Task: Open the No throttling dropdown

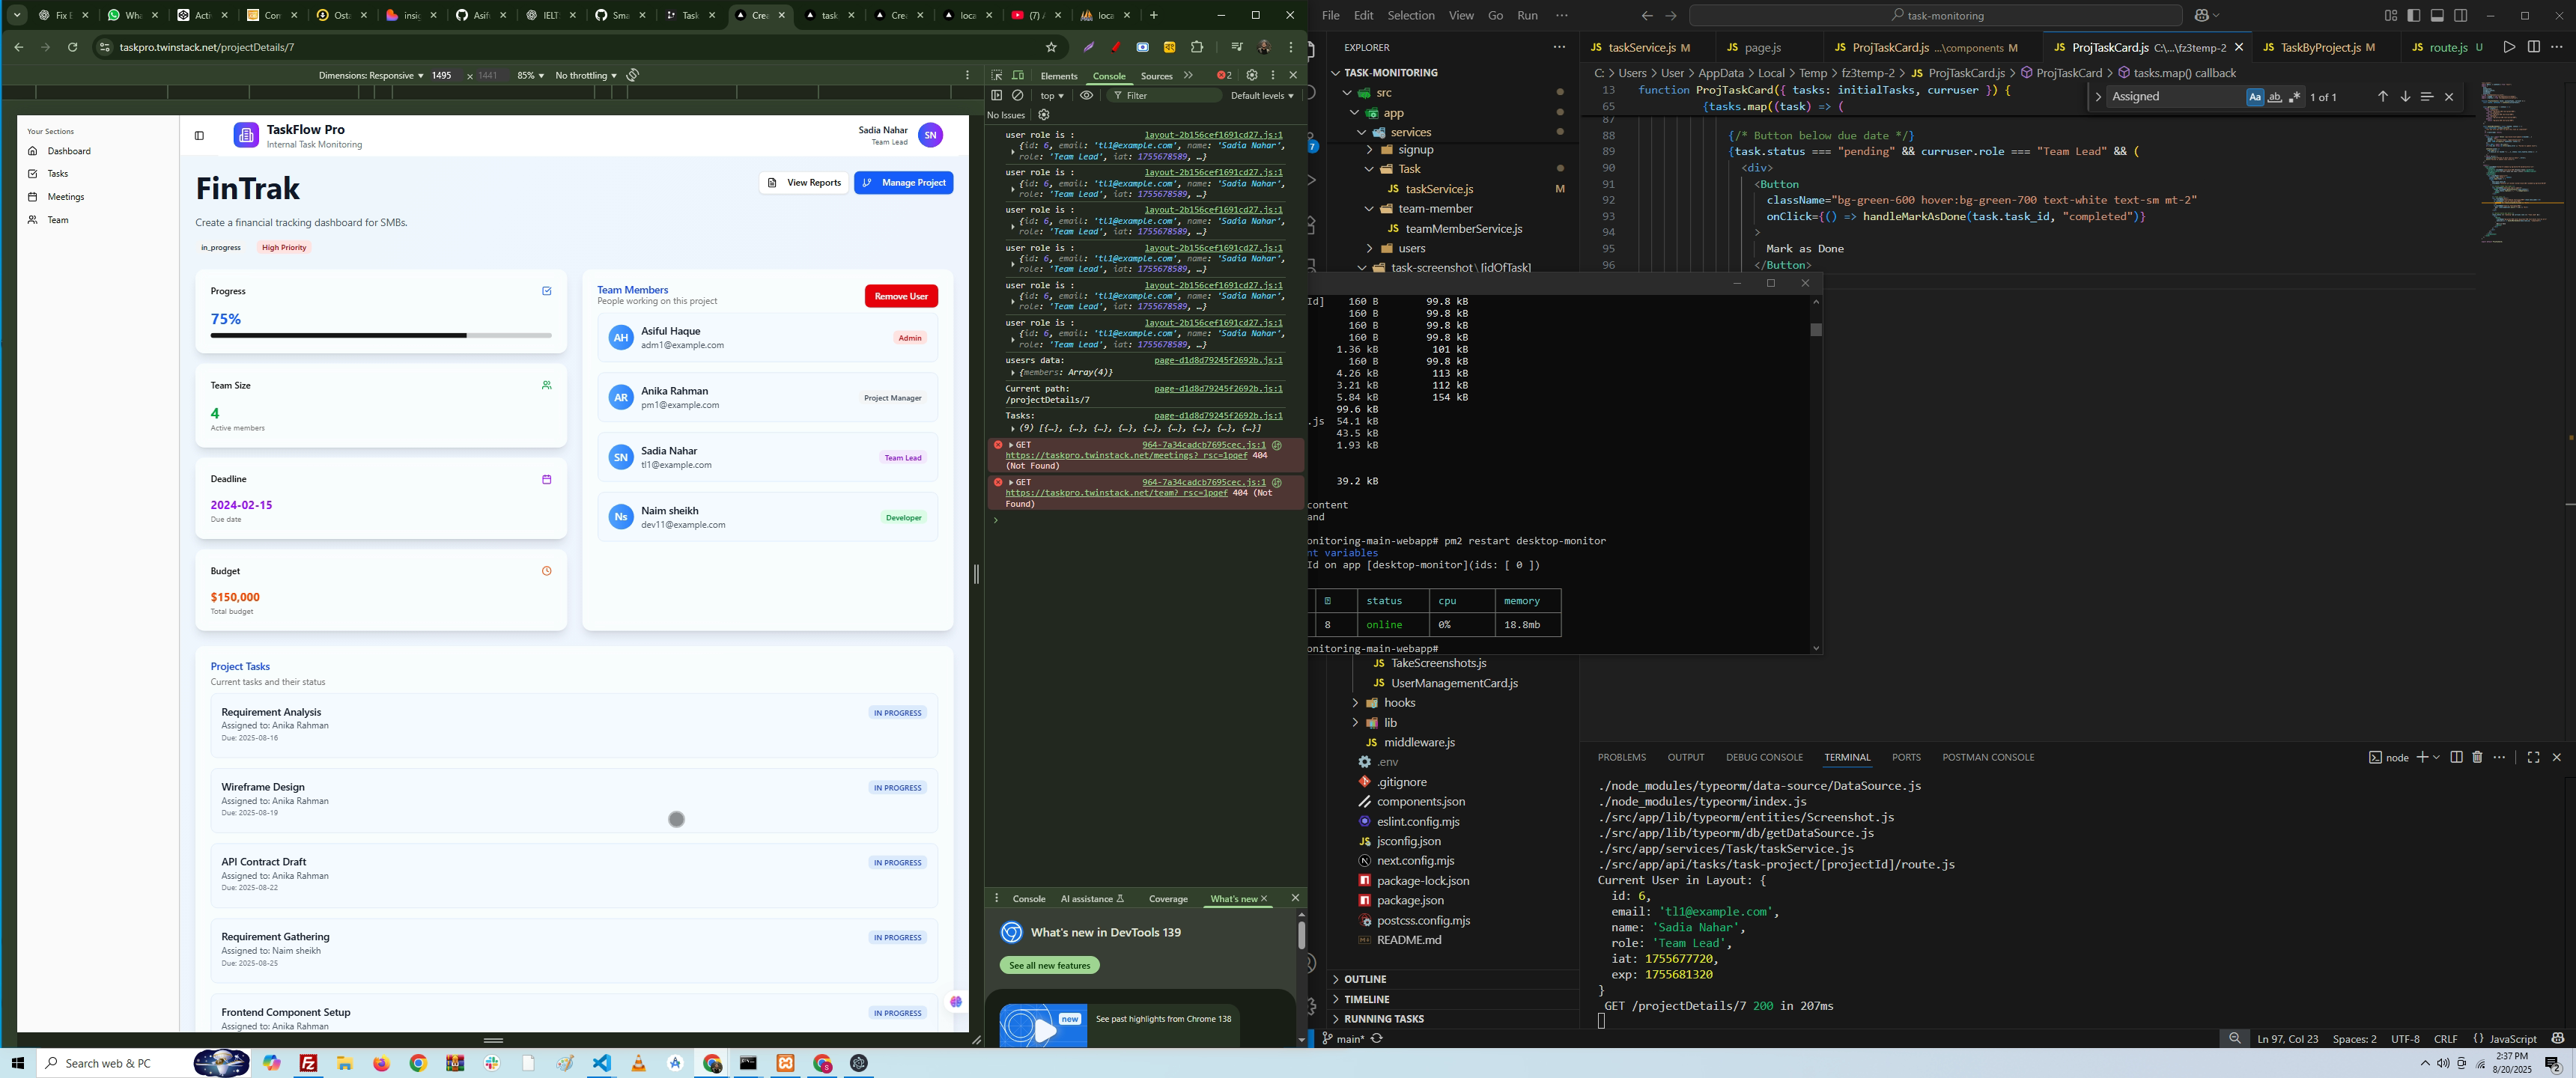Action: 585,75
